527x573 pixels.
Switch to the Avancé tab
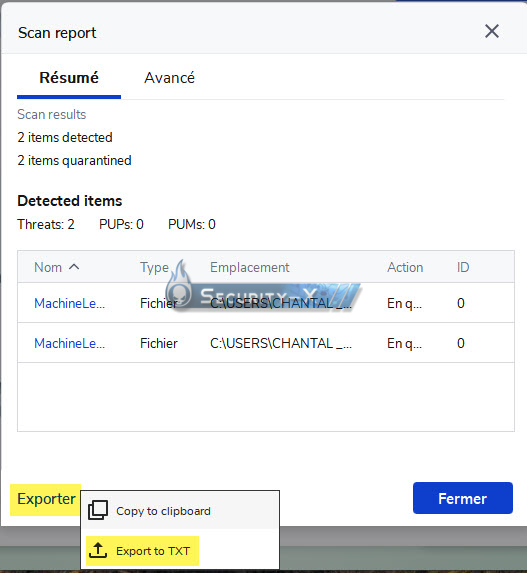(170, 78)
